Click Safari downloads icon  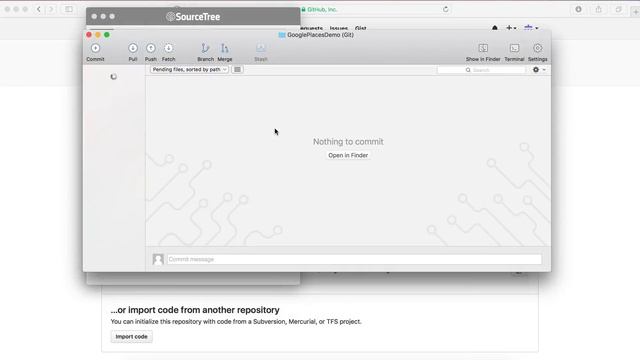[x=578, y=9]
